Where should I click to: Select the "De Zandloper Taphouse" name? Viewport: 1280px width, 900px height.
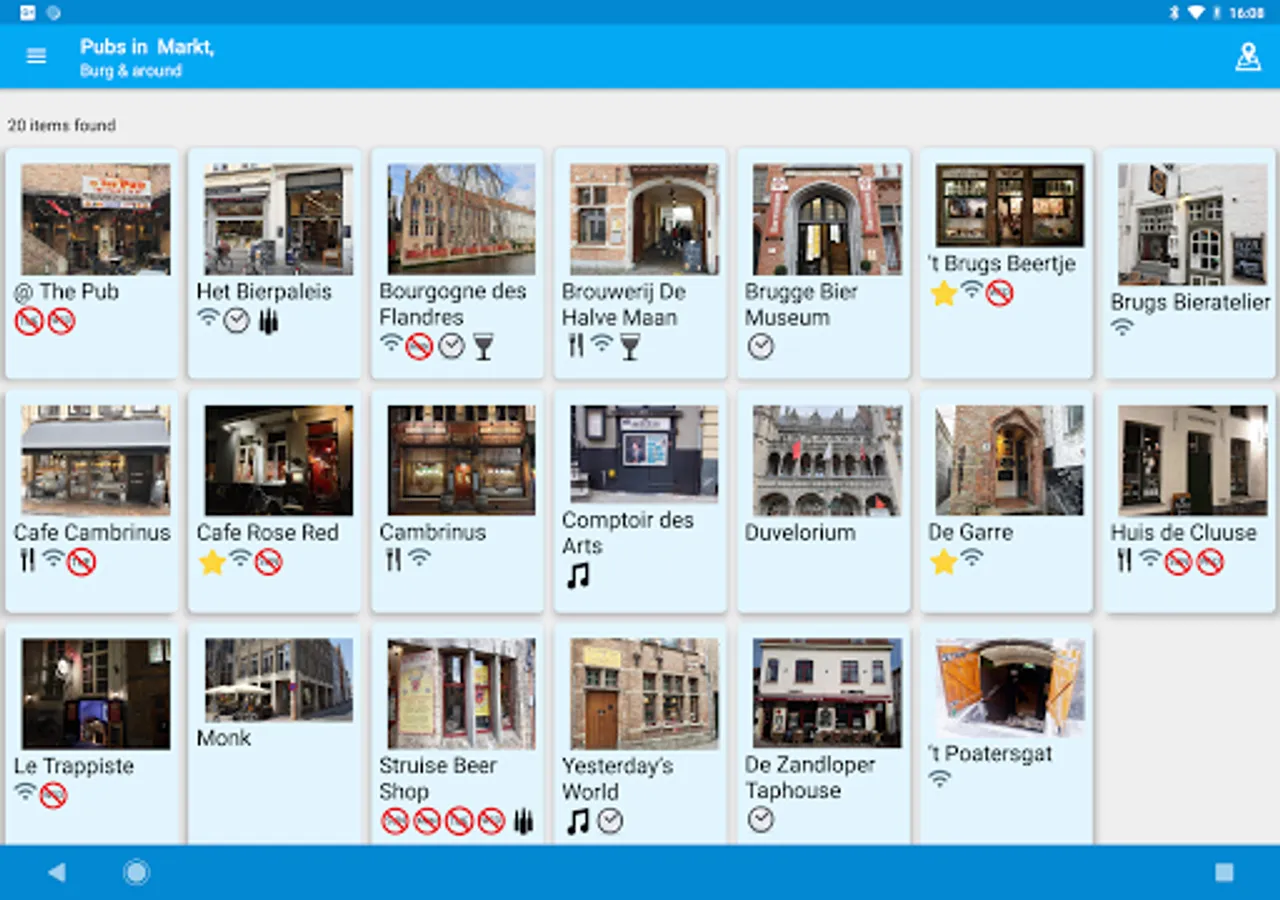click(810, 778)
